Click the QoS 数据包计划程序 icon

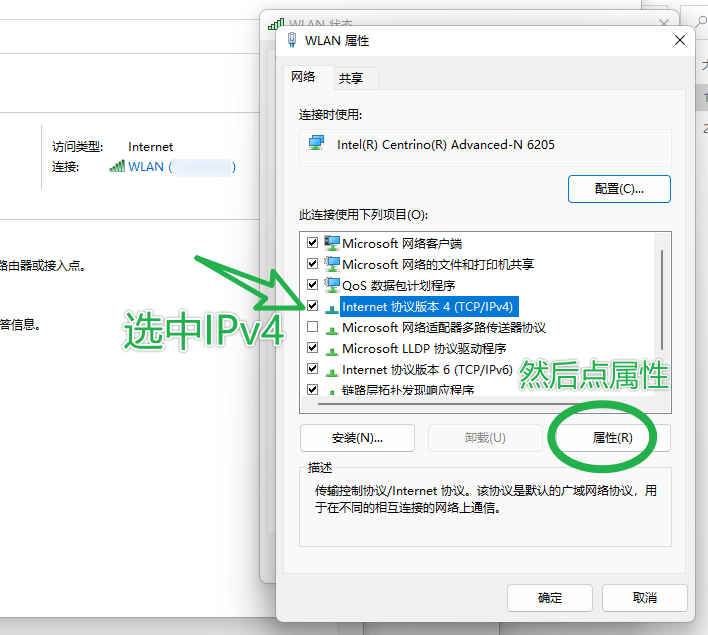pyautogui.click(x=332, y=285)
